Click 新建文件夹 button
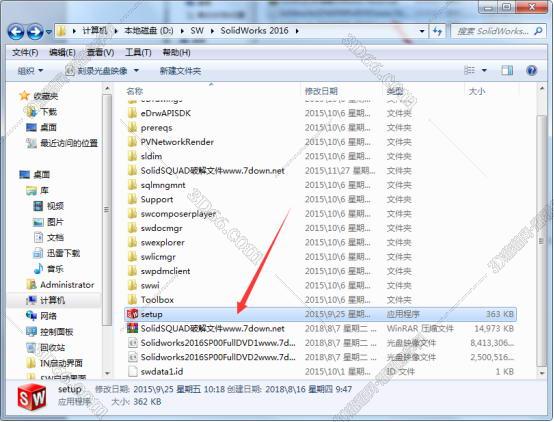Image resolution: width=554 pixels, height=422 pixels. pyautogui.click(x=180, y=71)
